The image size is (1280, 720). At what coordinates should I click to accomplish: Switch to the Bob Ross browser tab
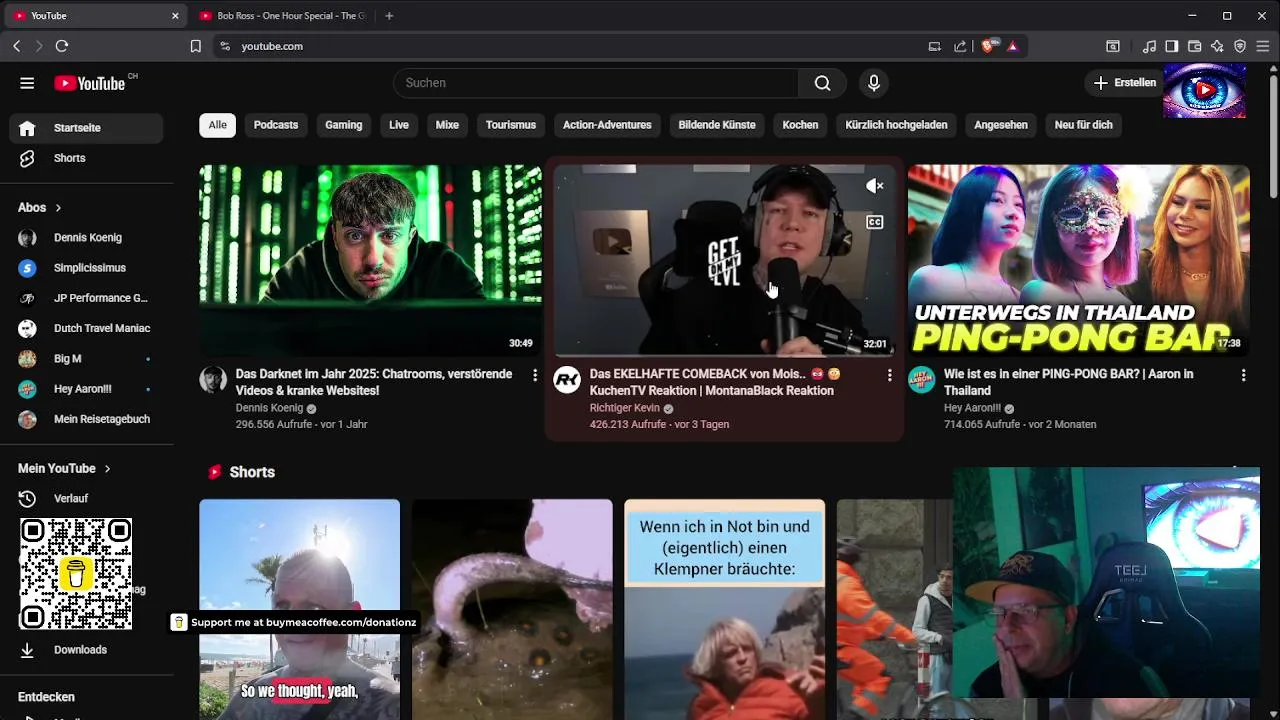(282, 16)
